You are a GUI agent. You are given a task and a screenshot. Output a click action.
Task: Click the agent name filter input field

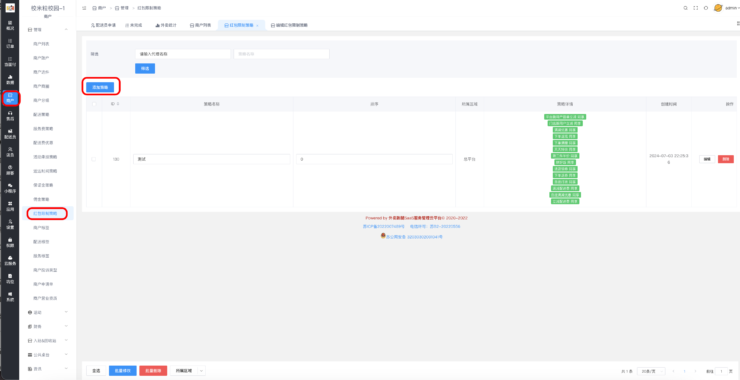[x=183, y=54]
